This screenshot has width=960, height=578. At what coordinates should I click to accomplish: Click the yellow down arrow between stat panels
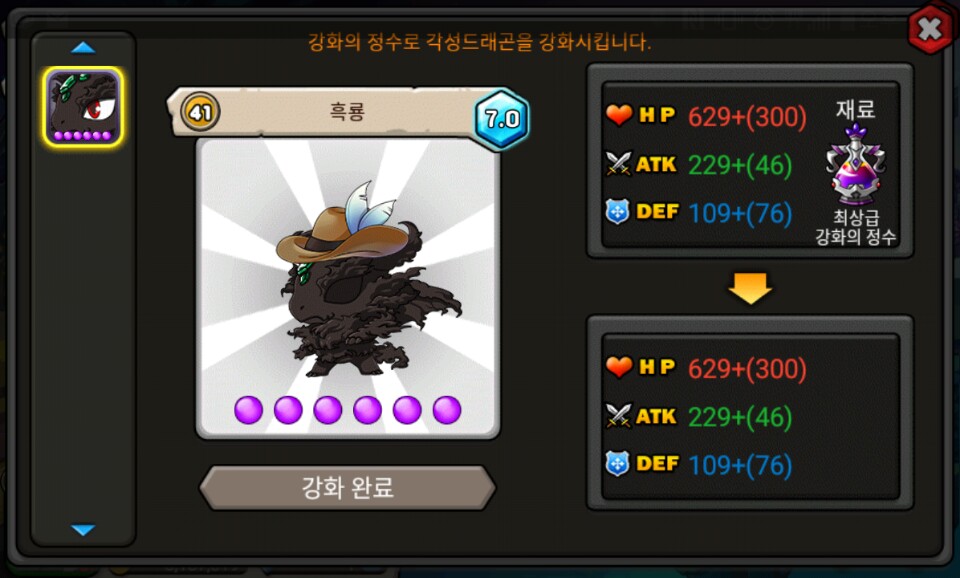[750, 288]
